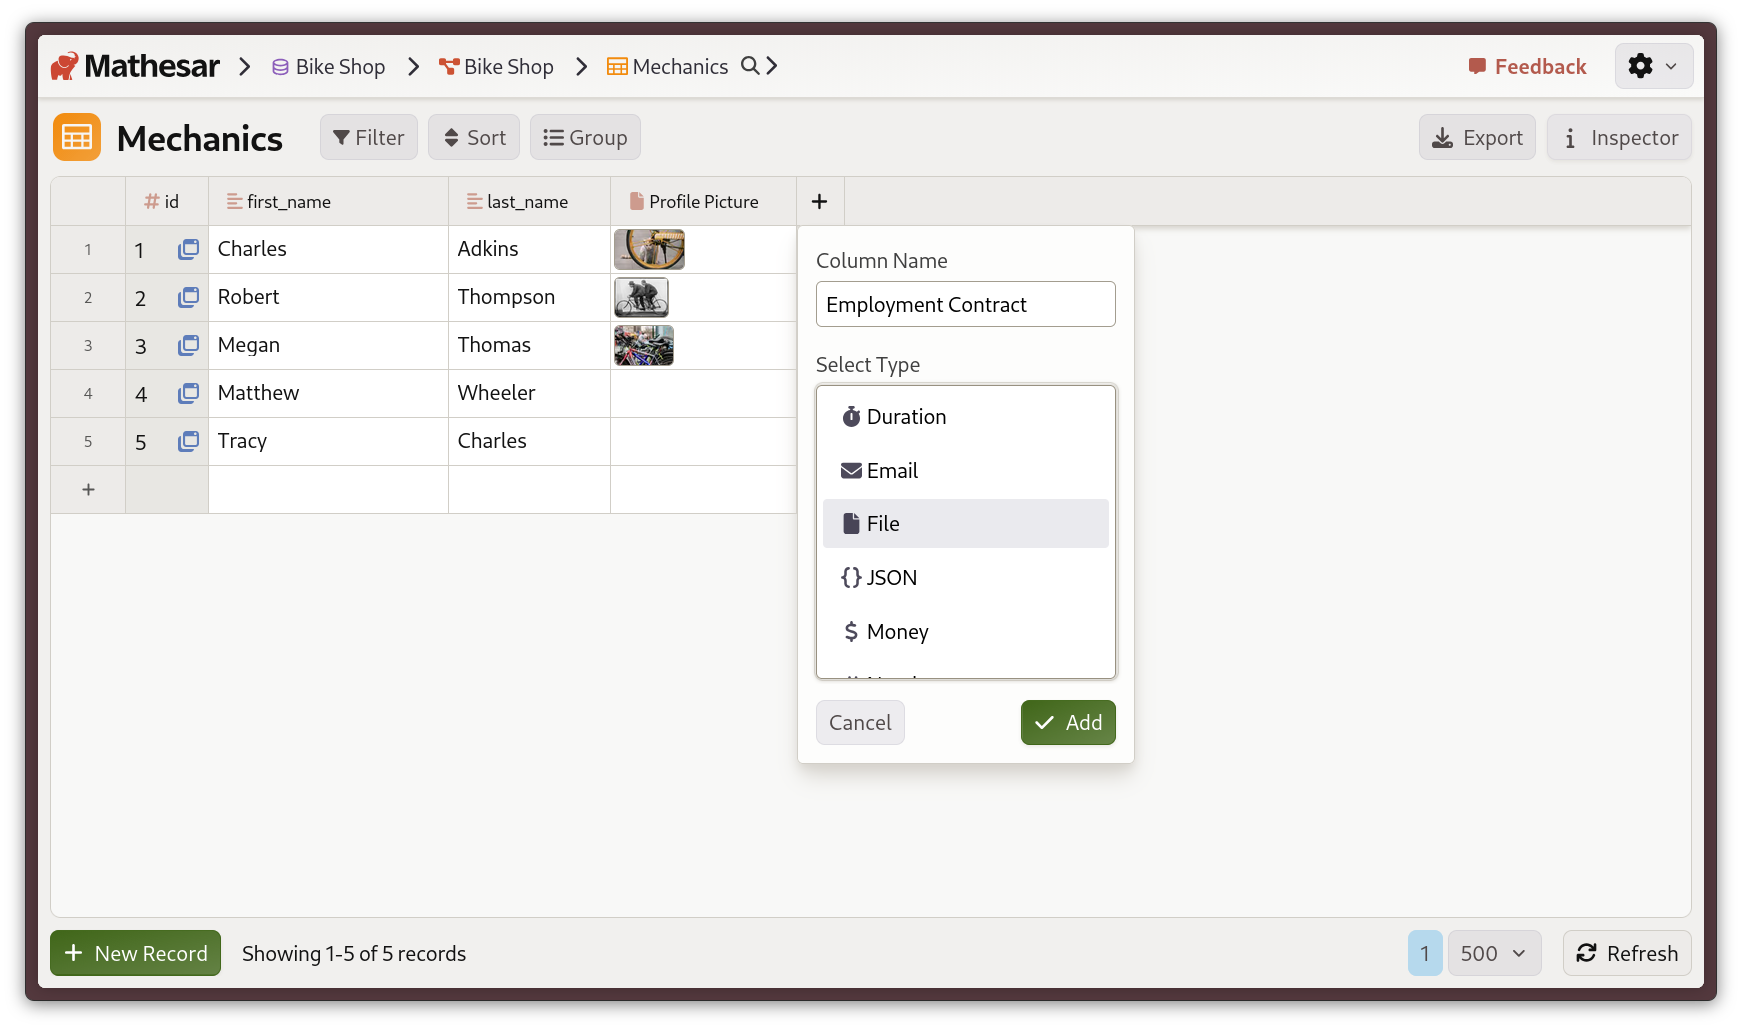1742x1029 pixels.
Task: Select the Money column type
Action: (x=965, y=632)
